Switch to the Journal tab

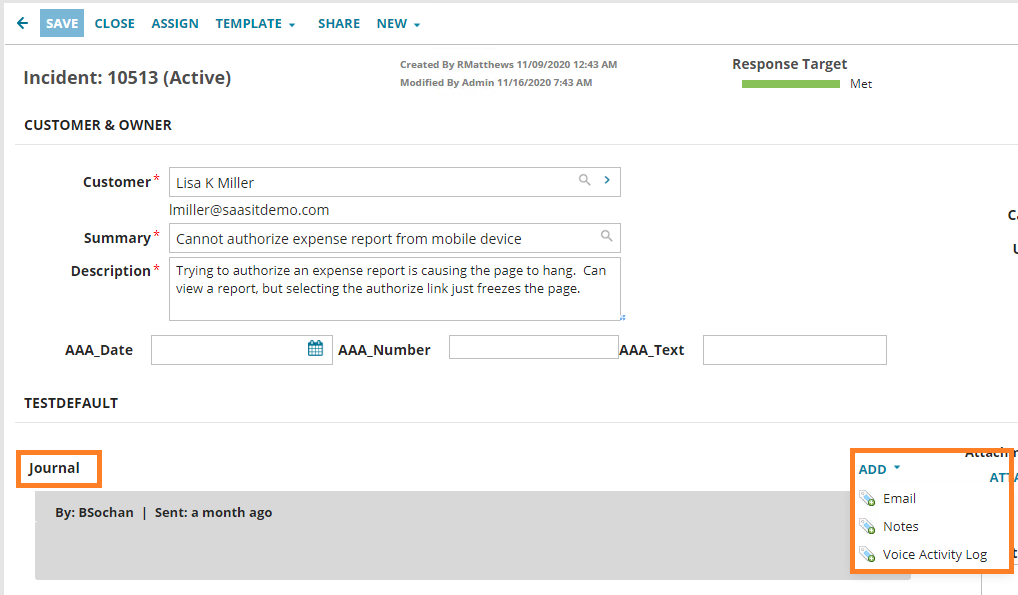click(x=58, y=467)
